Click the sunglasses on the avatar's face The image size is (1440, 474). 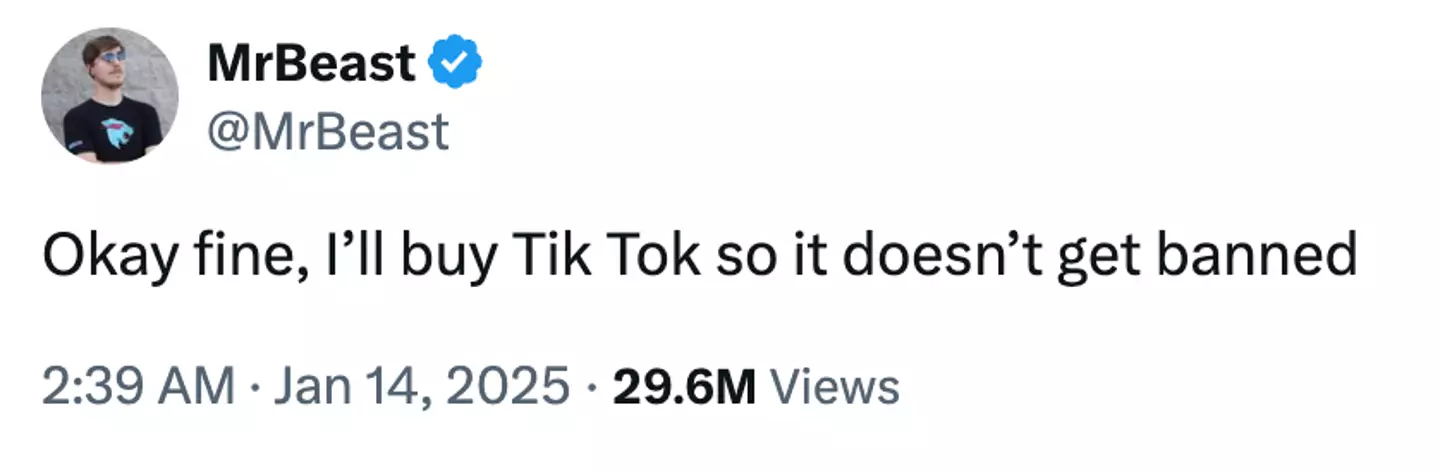click(112, 57)
